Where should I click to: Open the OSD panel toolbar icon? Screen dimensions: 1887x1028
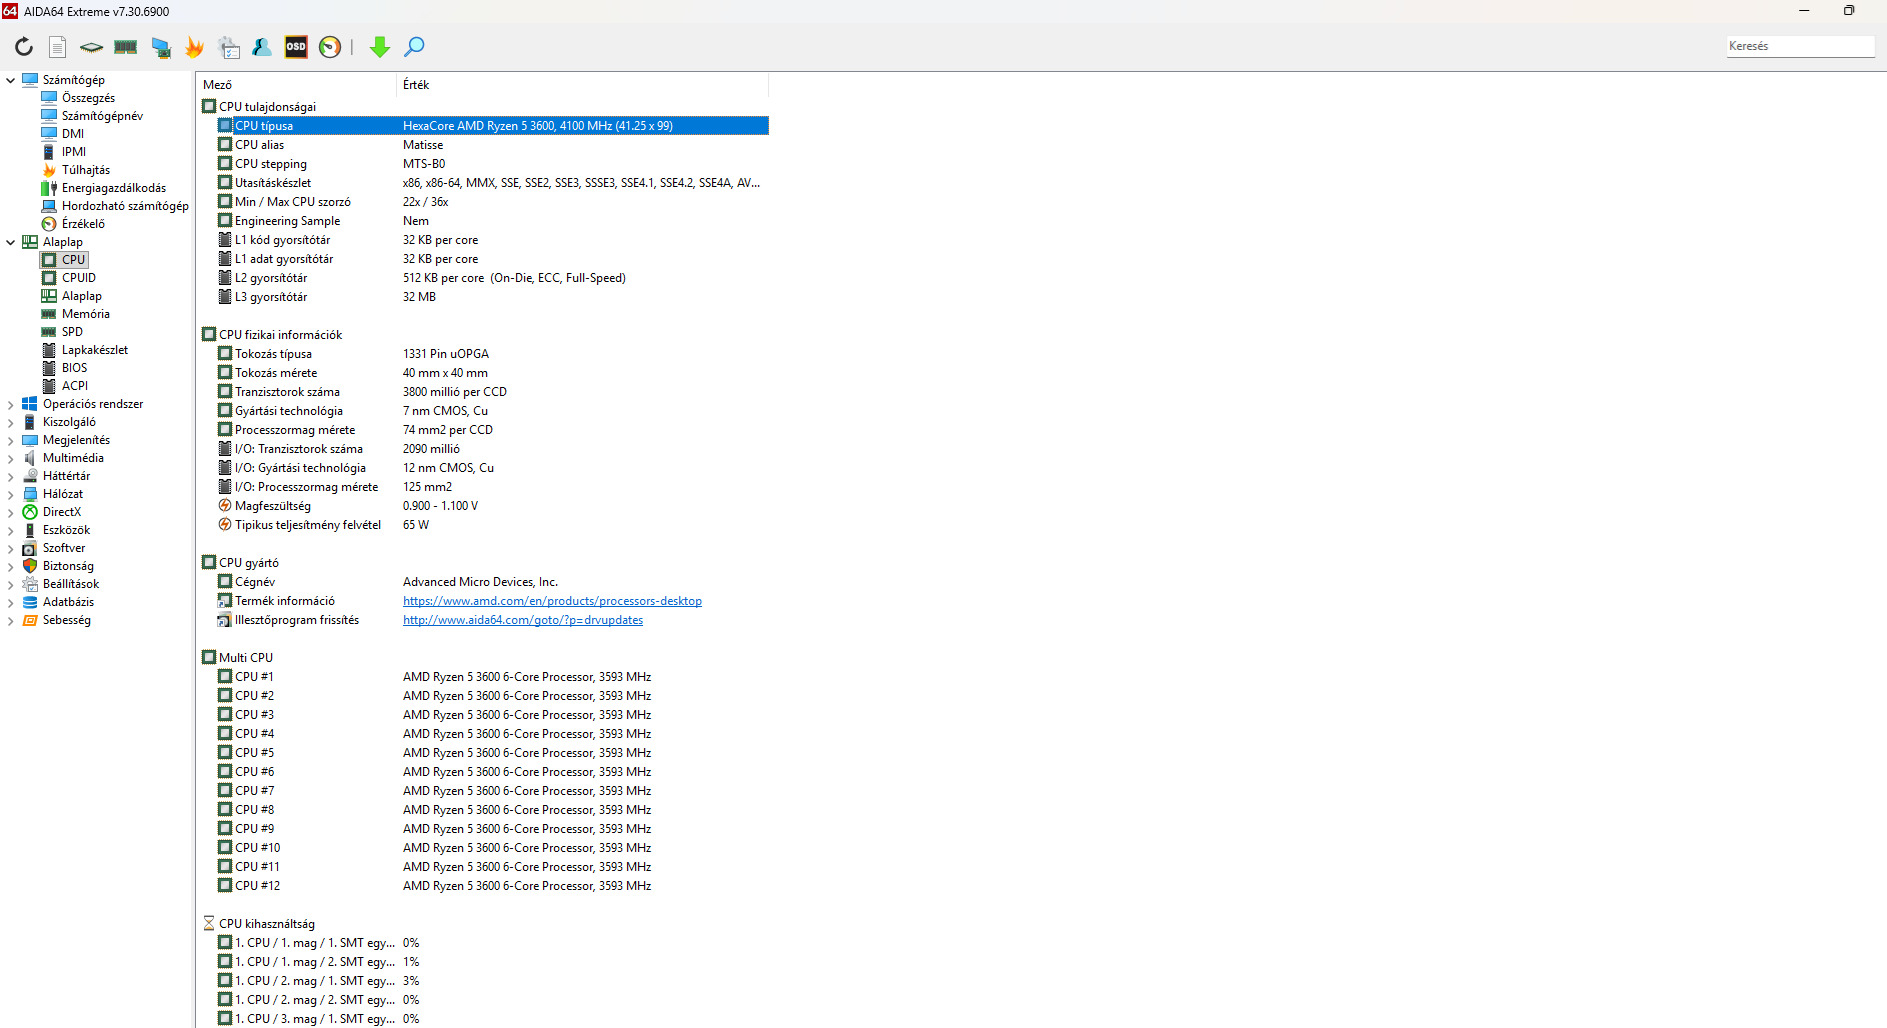(296, 47)
